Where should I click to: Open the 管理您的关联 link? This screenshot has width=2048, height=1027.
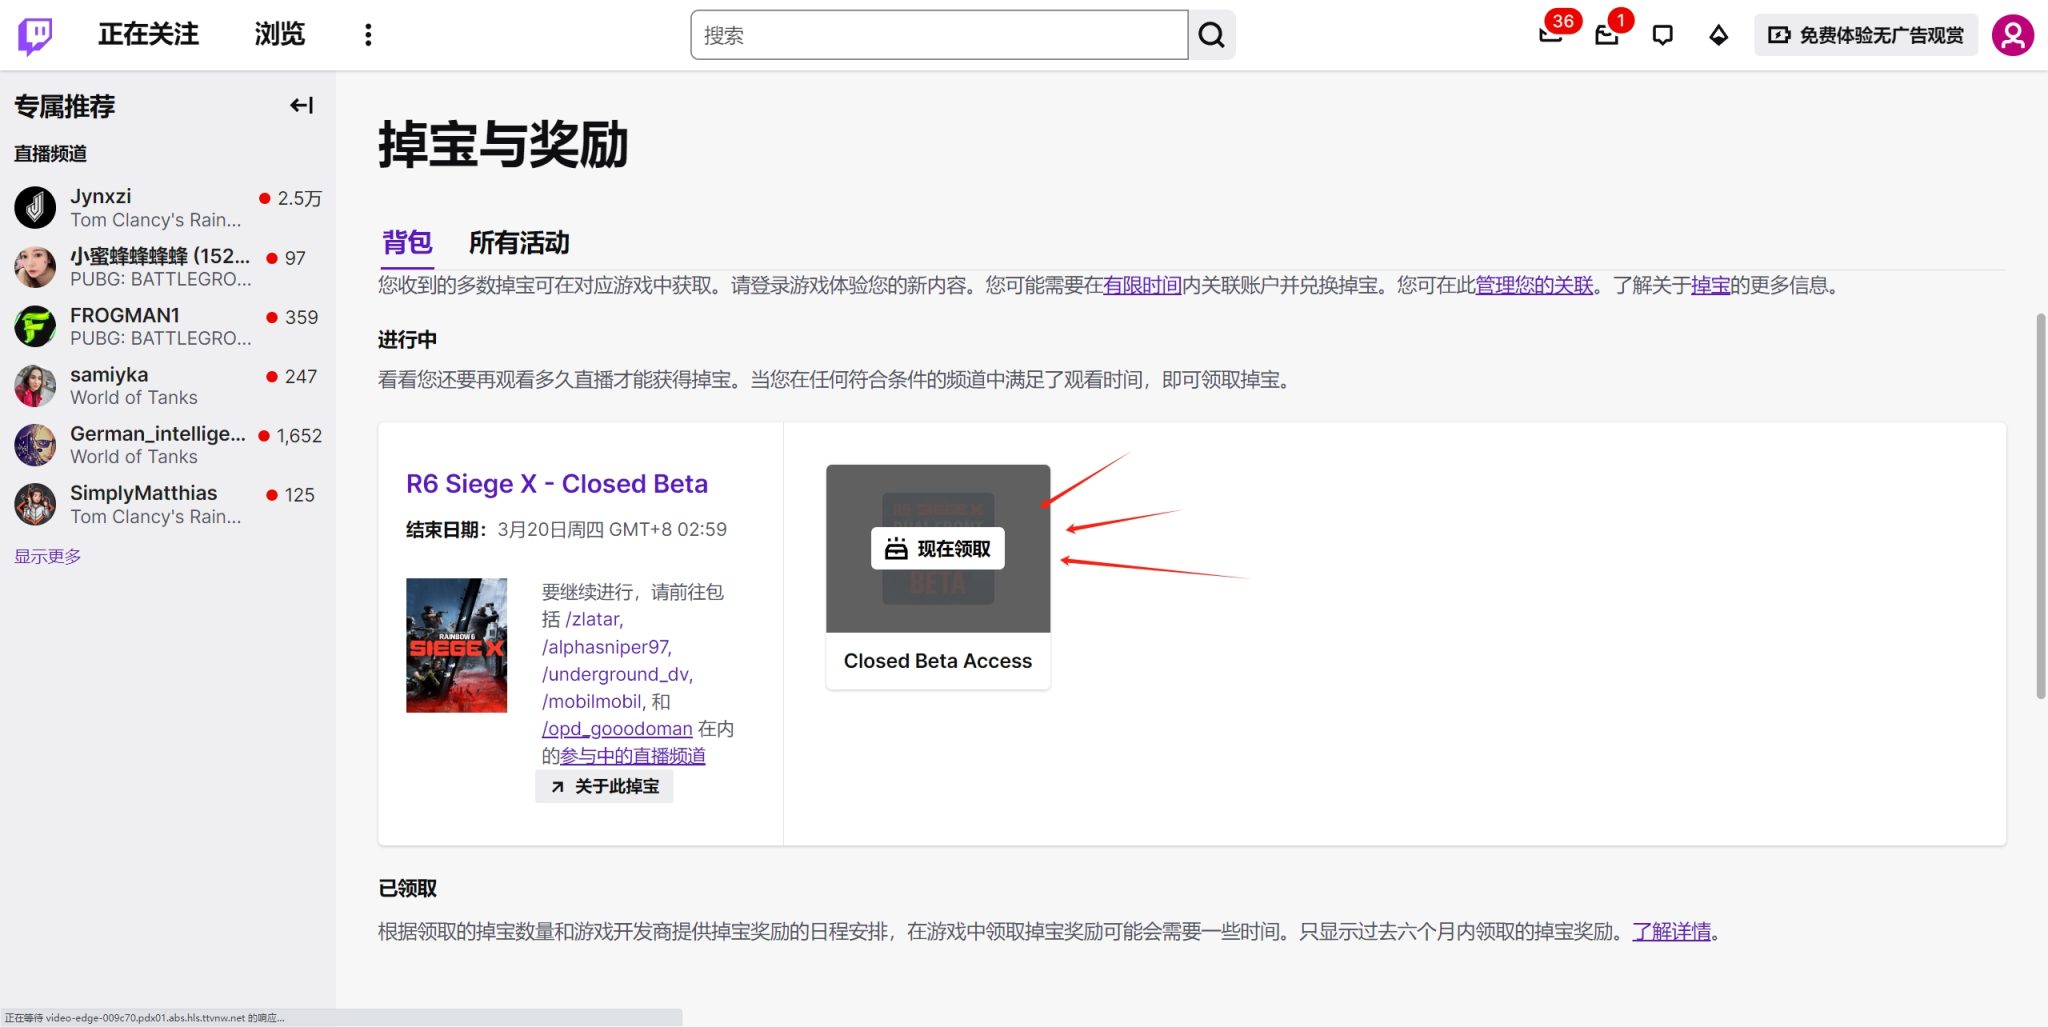(1534, 286)
